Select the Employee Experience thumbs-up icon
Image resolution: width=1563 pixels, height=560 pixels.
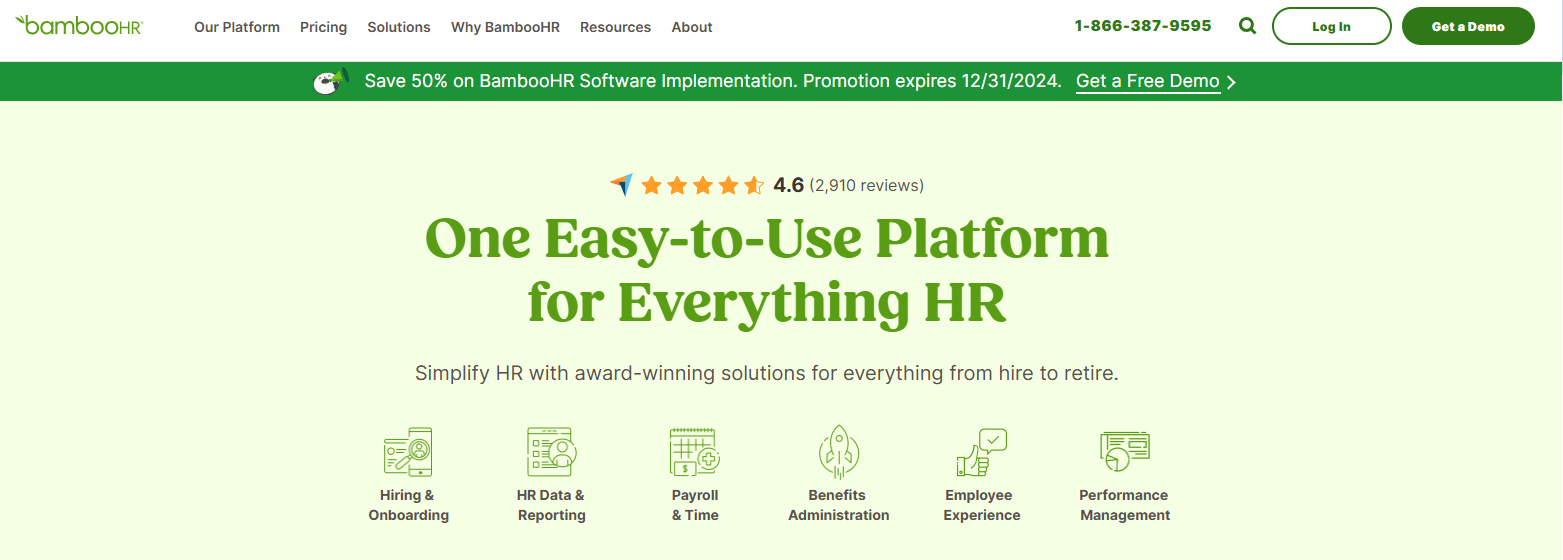coord(982,452)
